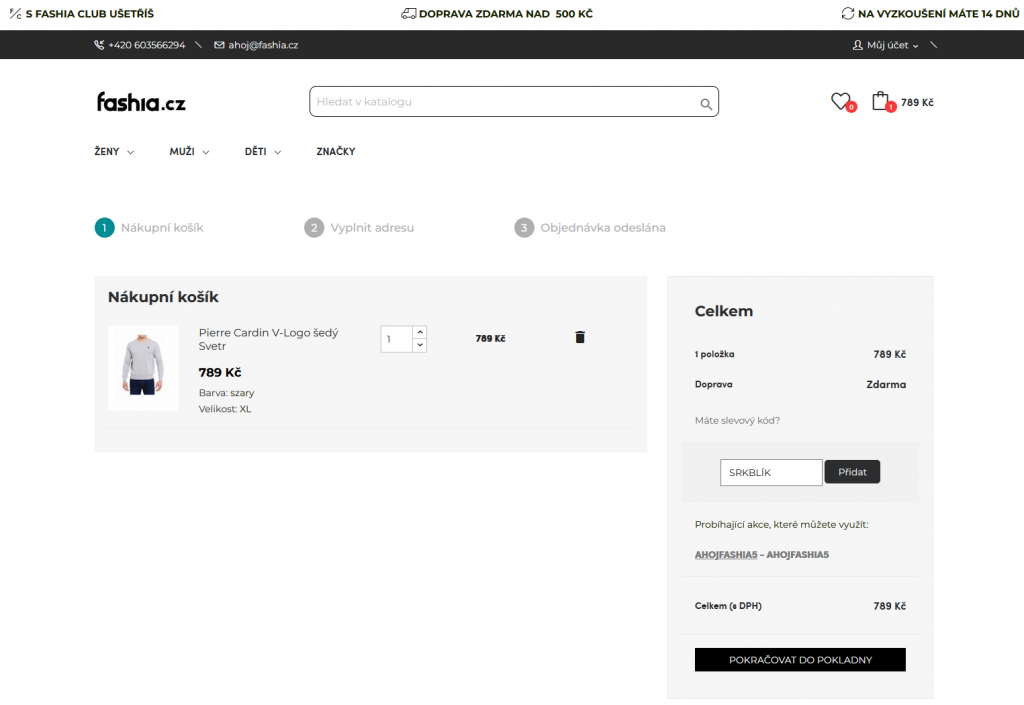Click 'NA VYZKOUŠENÍ MÁTE 14 DNŮ' banner text

[x=938, y=14]
